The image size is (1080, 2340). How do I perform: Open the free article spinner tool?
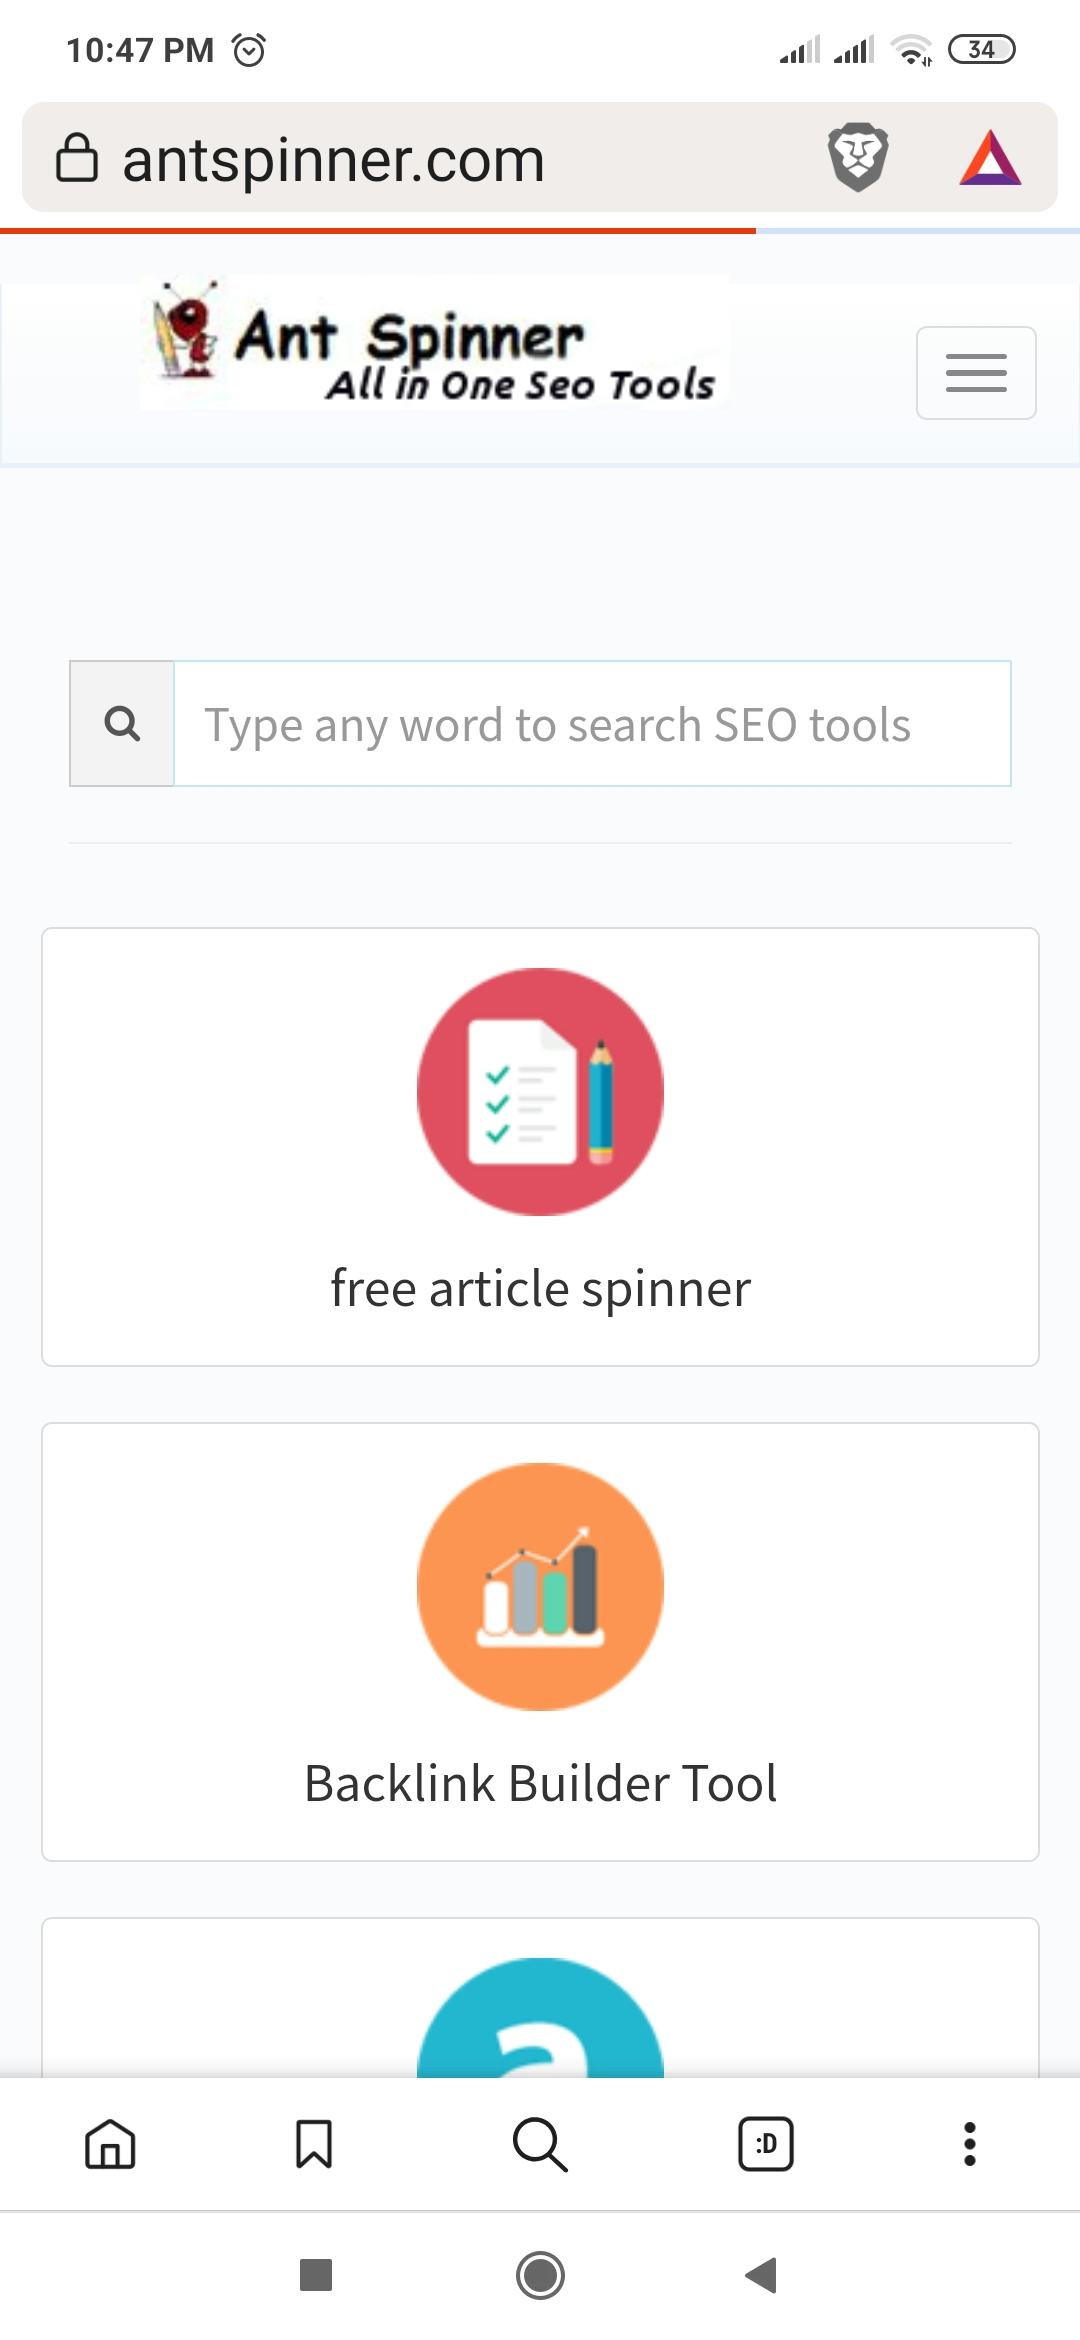(x=539, y=1287)
